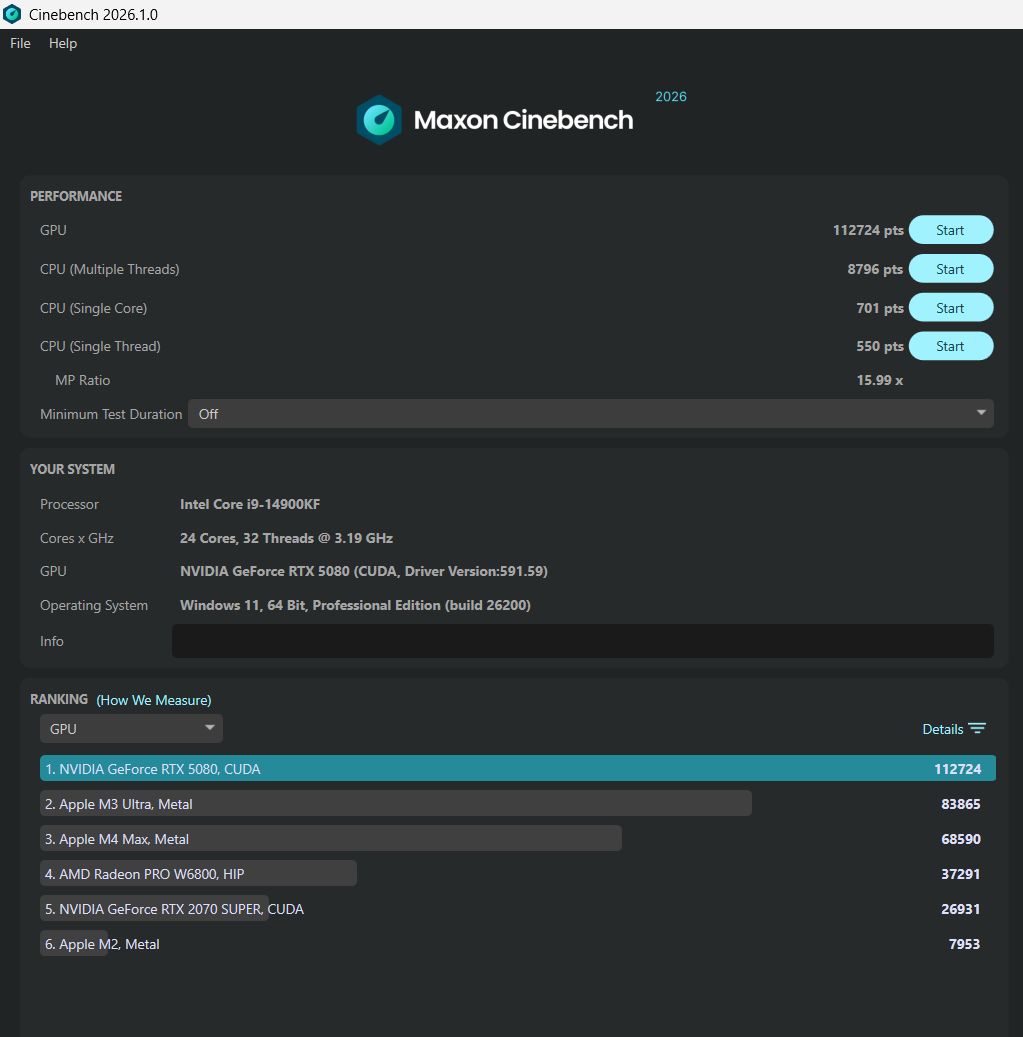This screenshot has height=1037, width=1023.
Task: Click the GPU driver version text
Action: [x=364, y=571]
